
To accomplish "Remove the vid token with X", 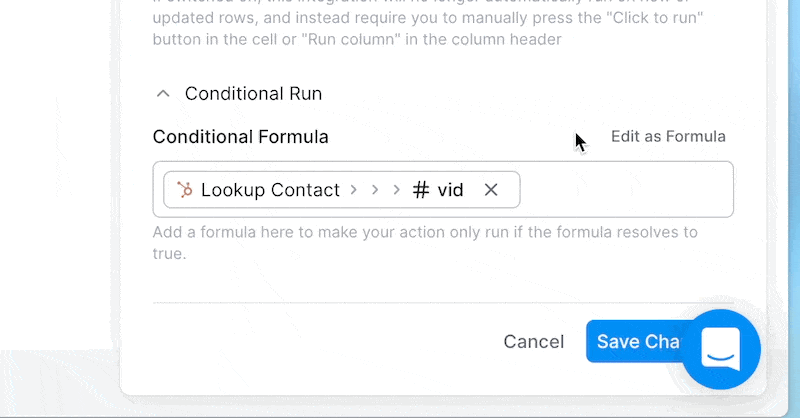I will [x=491, y=190].
